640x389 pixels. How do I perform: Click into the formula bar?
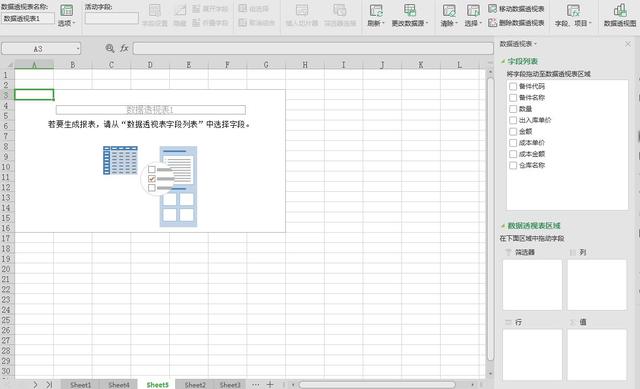click(313, 49)
